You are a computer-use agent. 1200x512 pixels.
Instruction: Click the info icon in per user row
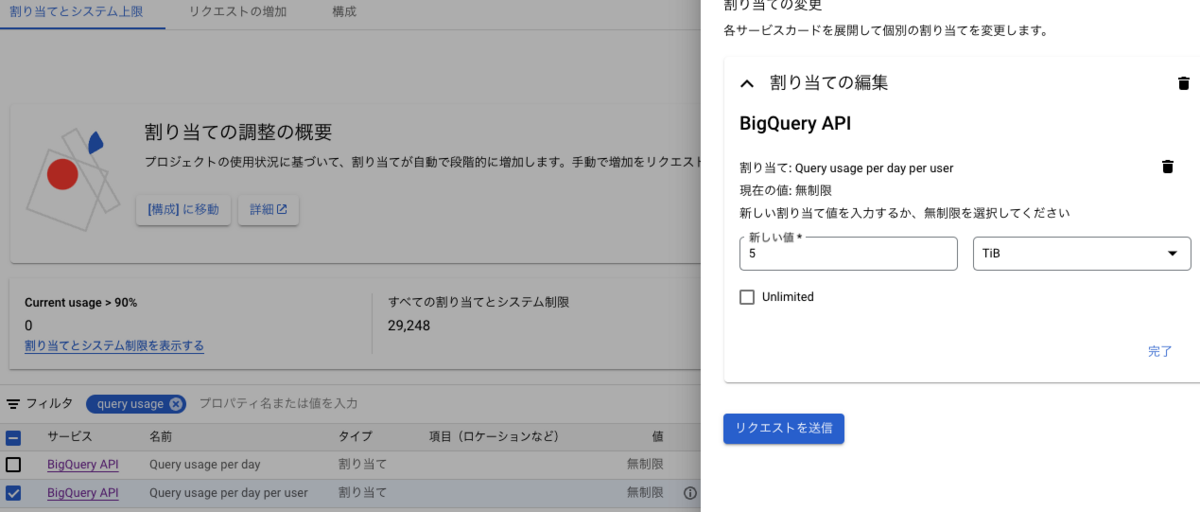[x=690, y=493]
